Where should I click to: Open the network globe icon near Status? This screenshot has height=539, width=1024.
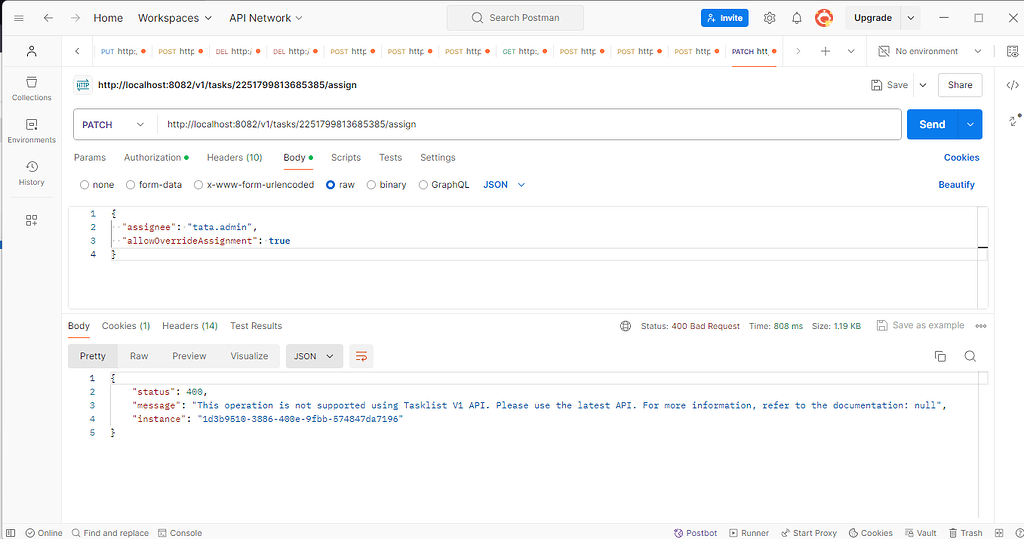626,326
